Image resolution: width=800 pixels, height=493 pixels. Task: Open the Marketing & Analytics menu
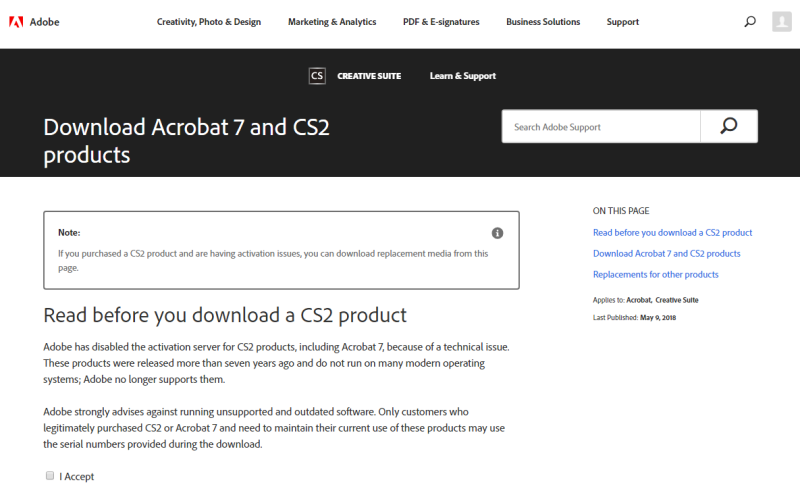(x=332, y=22)
